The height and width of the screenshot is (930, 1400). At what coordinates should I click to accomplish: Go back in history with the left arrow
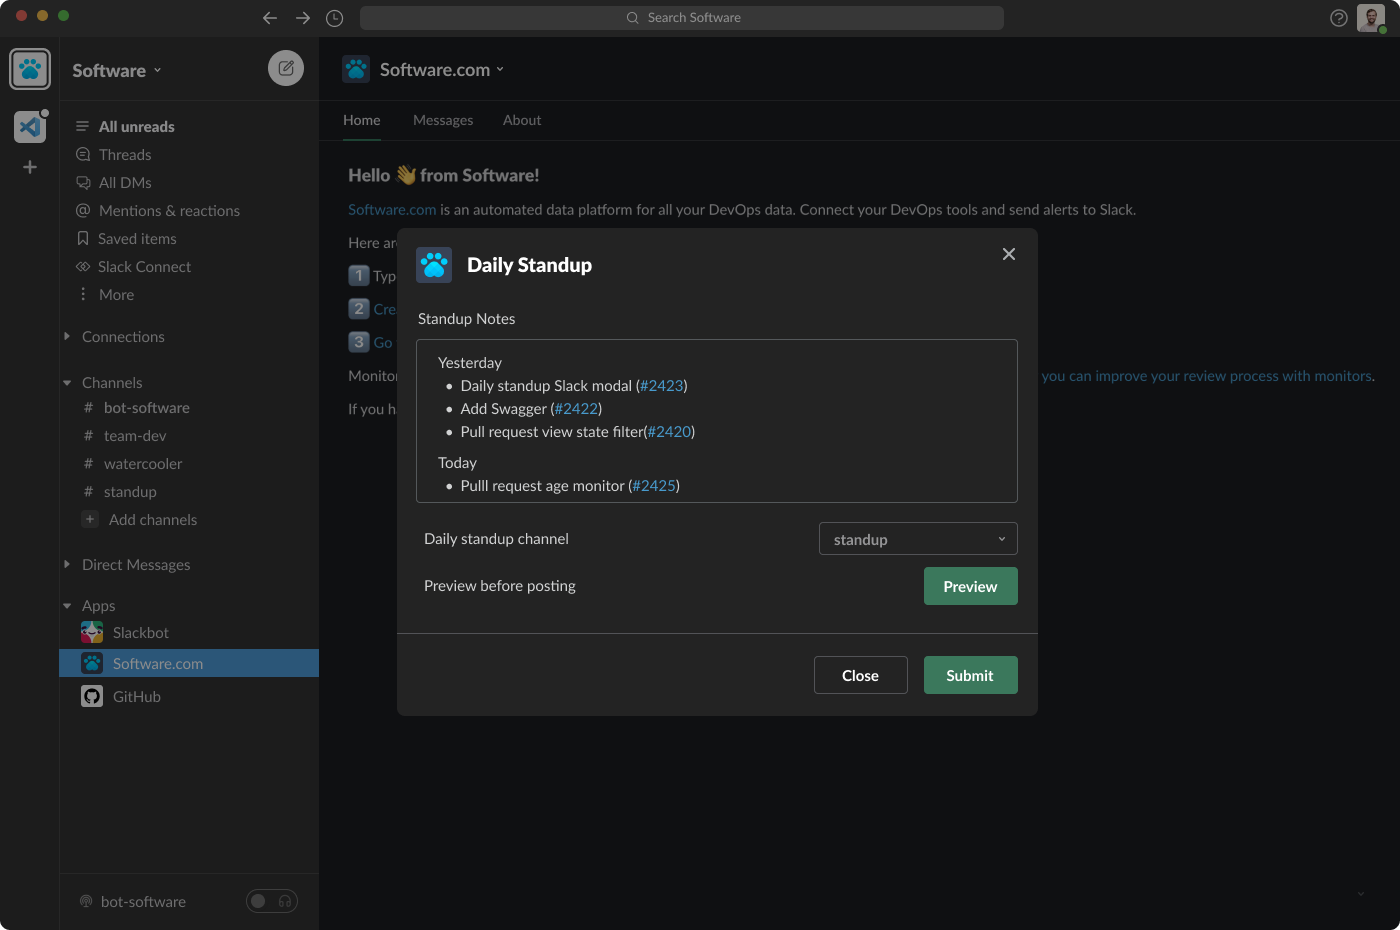pos(270,18)
